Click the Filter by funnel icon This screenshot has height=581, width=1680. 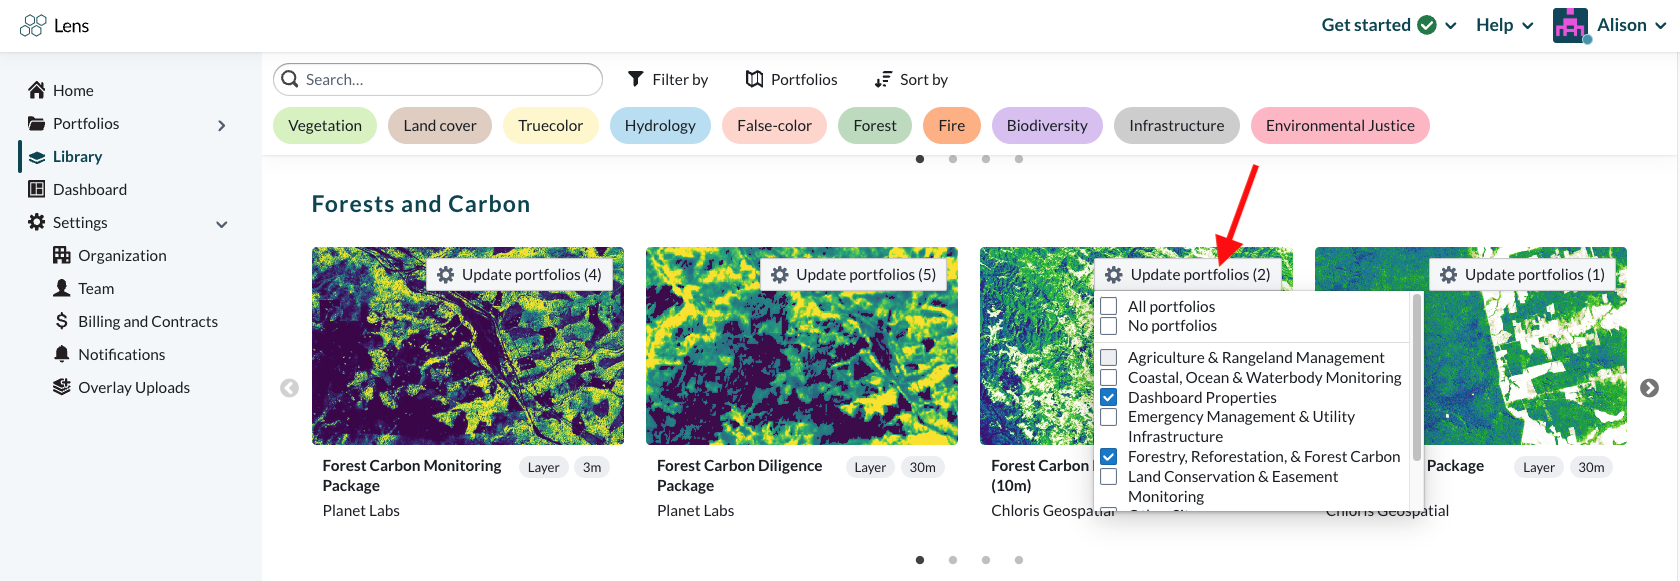pyautogui.click(x=635, y=79)
